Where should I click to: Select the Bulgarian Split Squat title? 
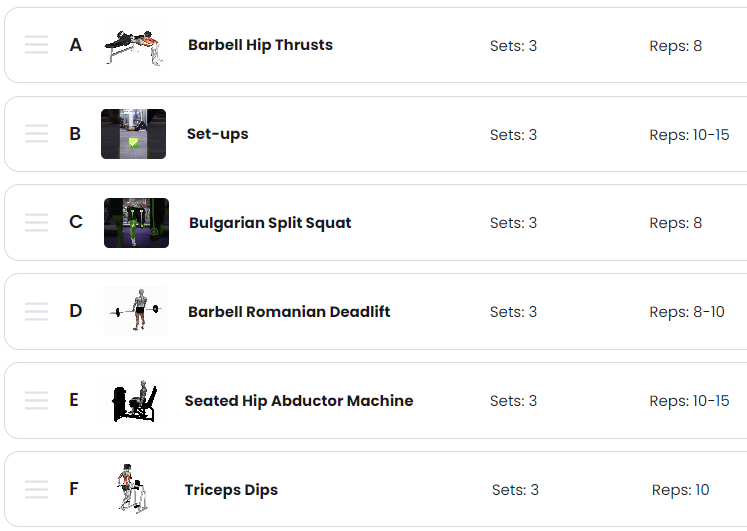[270, 223]
